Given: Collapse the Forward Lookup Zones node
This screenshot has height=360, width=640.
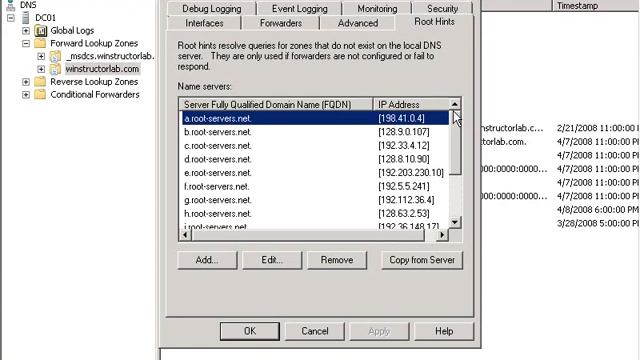Looking at the screenshot, I should pos(26,43).
